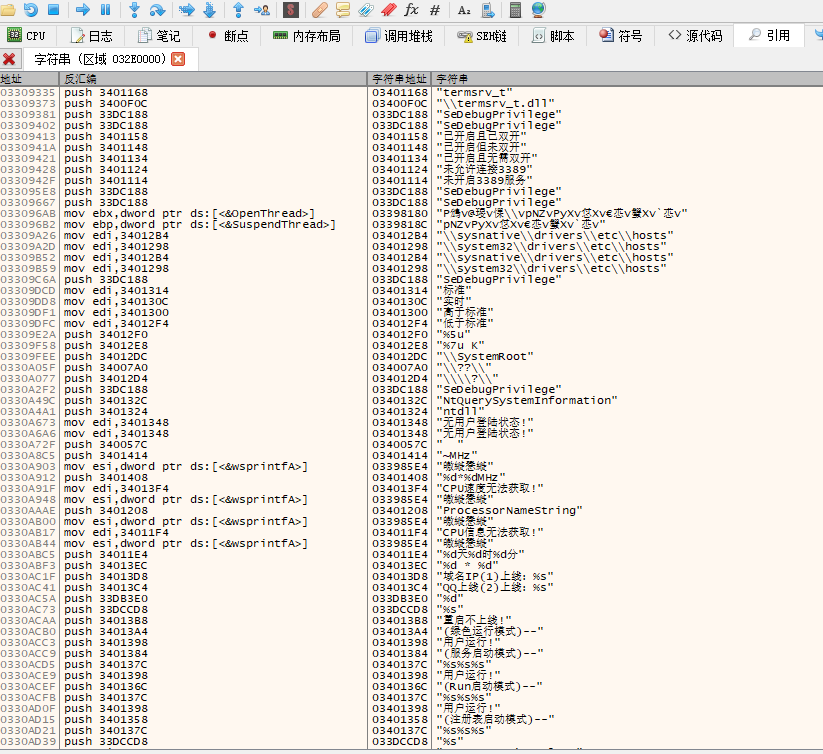The image size is (823, 754).
Task: Open the fx functions icon
Action: [411, 10]
